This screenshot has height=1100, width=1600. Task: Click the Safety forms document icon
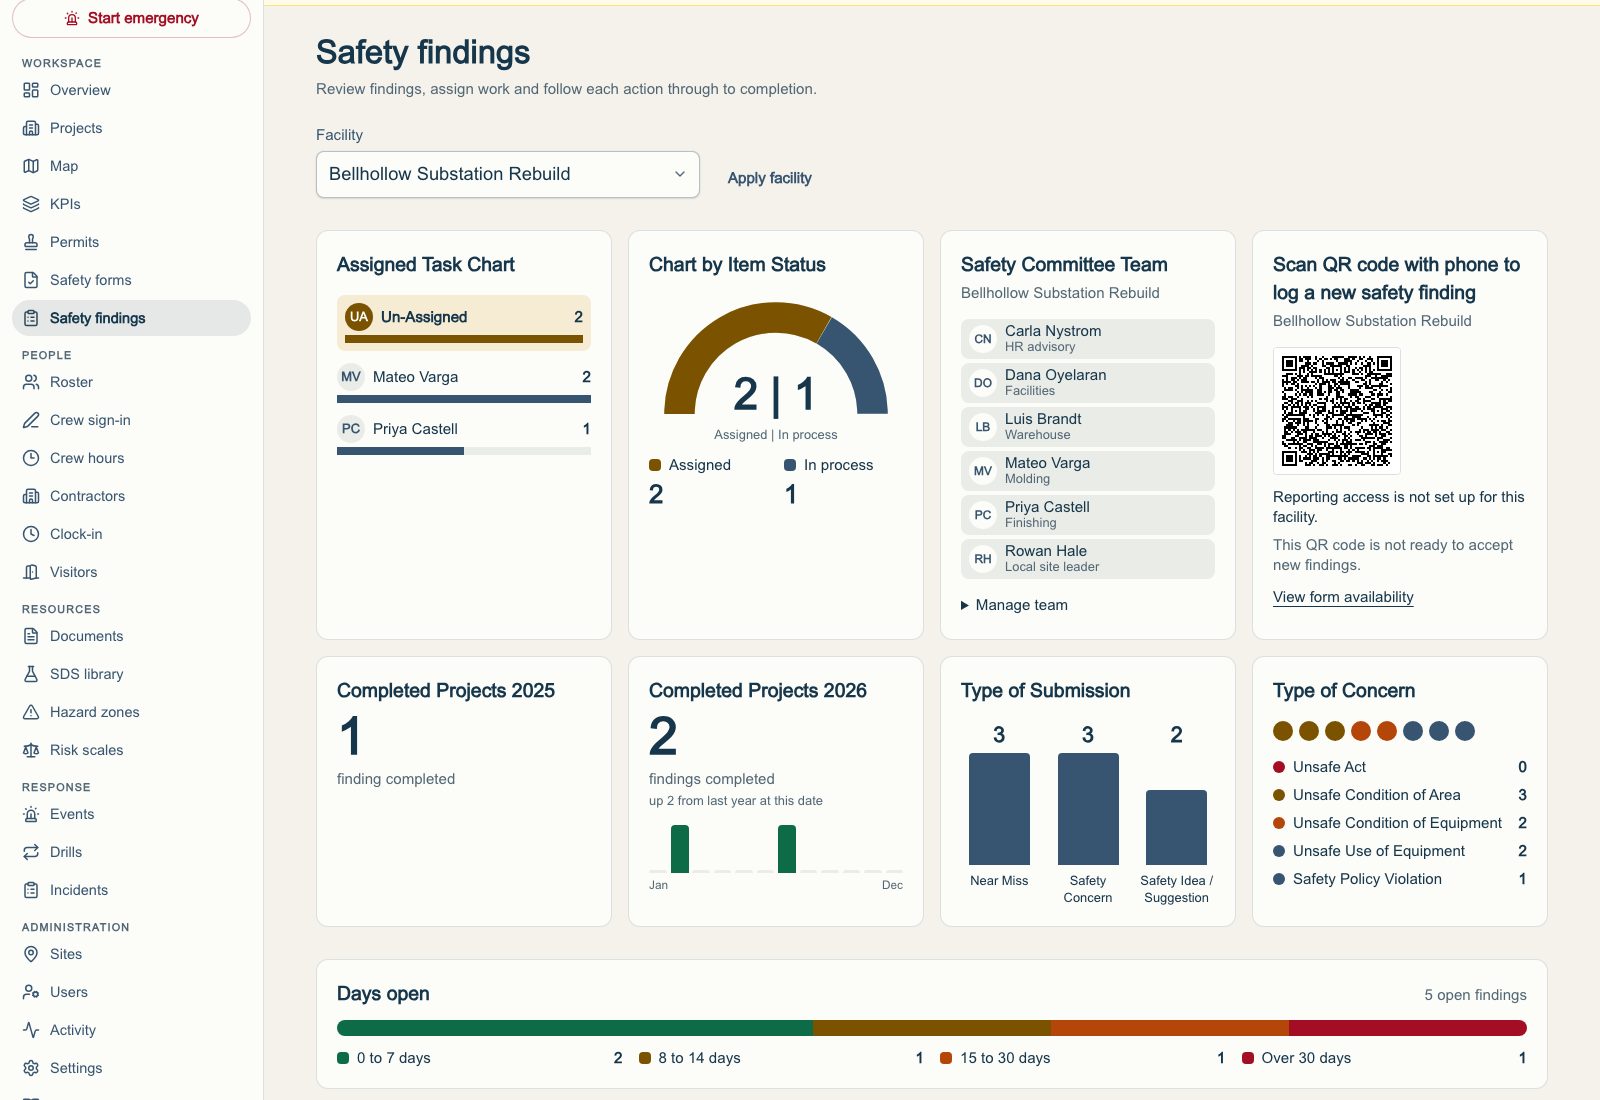coord(31,280)
